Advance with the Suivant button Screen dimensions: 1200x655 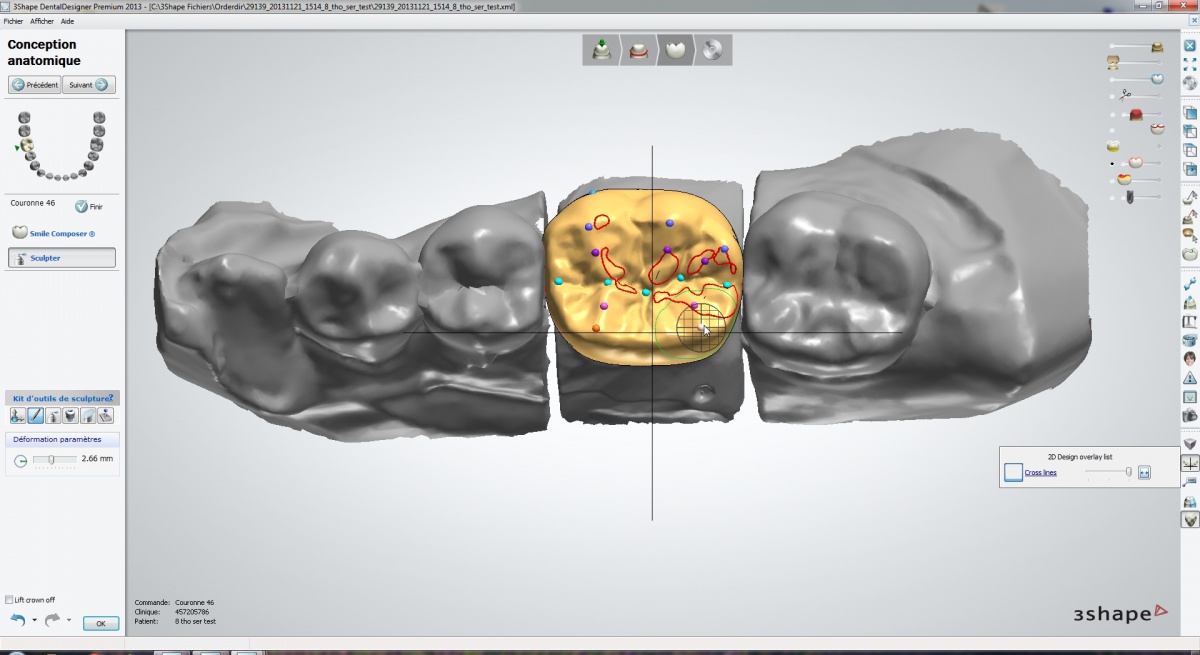[x=89, y=85]
